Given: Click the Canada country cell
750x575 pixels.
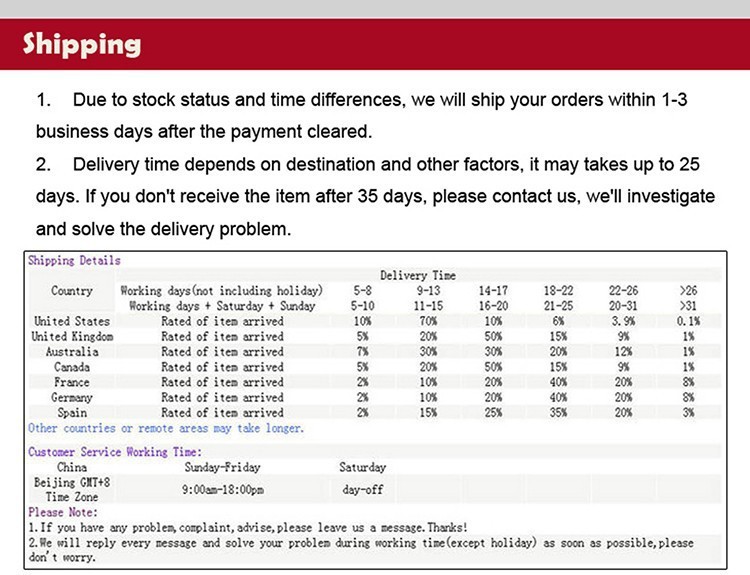Looking at the screenshot, I should [72, 367].
